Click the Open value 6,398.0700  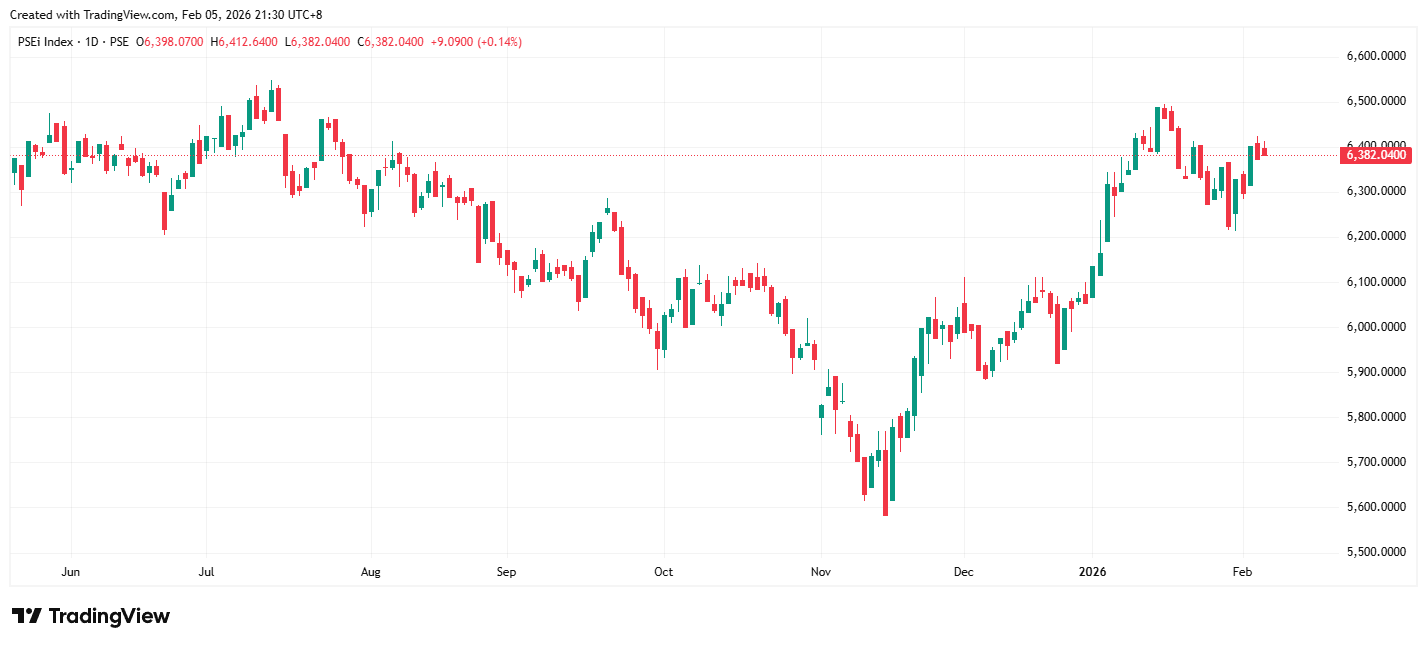click(x=174, y=42)
